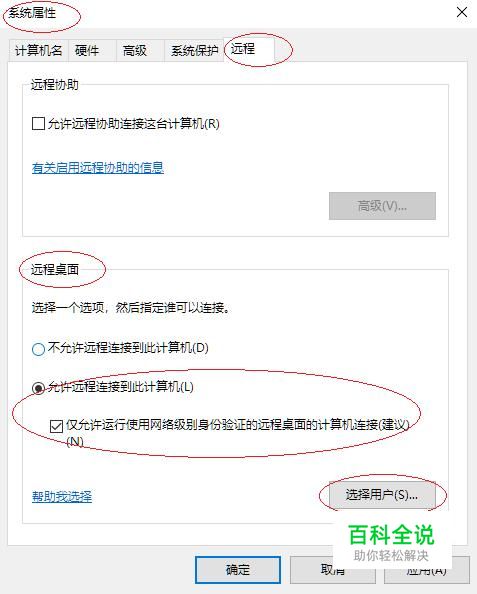The height and width of the screenshot is (594, 477).
Task: Close the 系统属性 dialog with X
Action: pos(461,12)
